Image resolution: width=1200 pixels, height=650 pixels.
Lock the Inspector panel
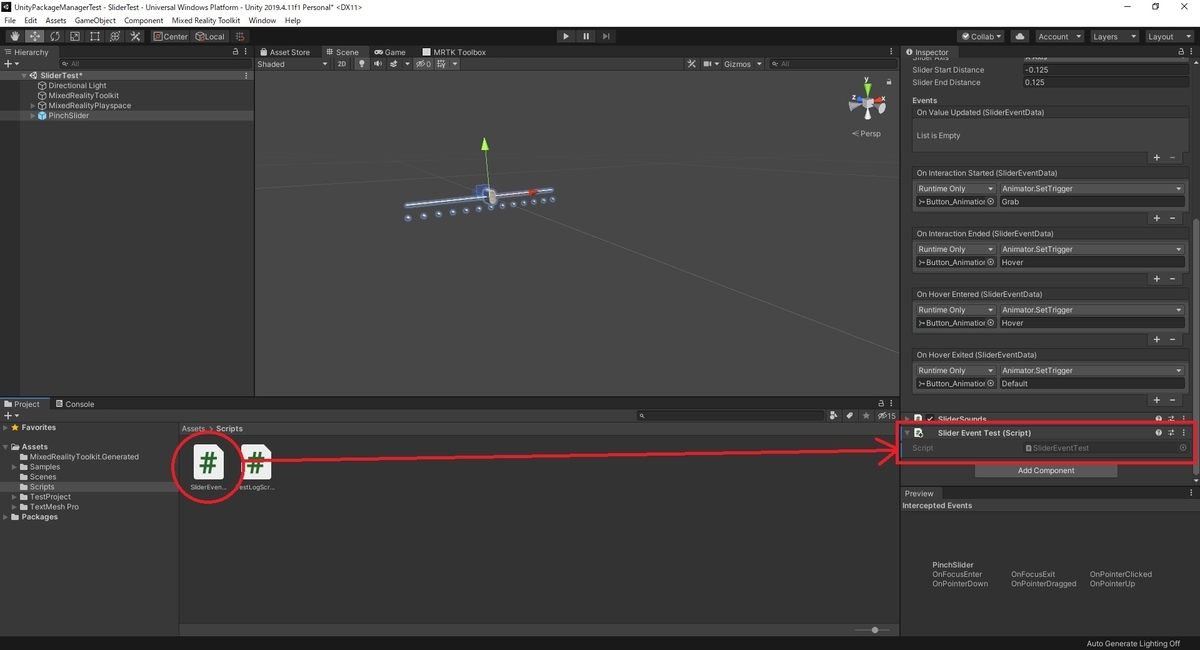tap(1180, 52)
